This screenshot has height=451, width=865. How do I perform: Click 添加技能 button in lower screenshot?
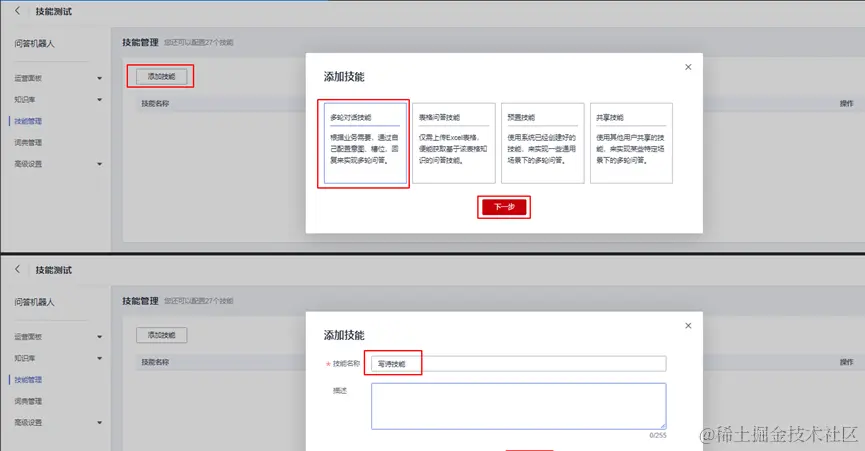pos(161,335)
